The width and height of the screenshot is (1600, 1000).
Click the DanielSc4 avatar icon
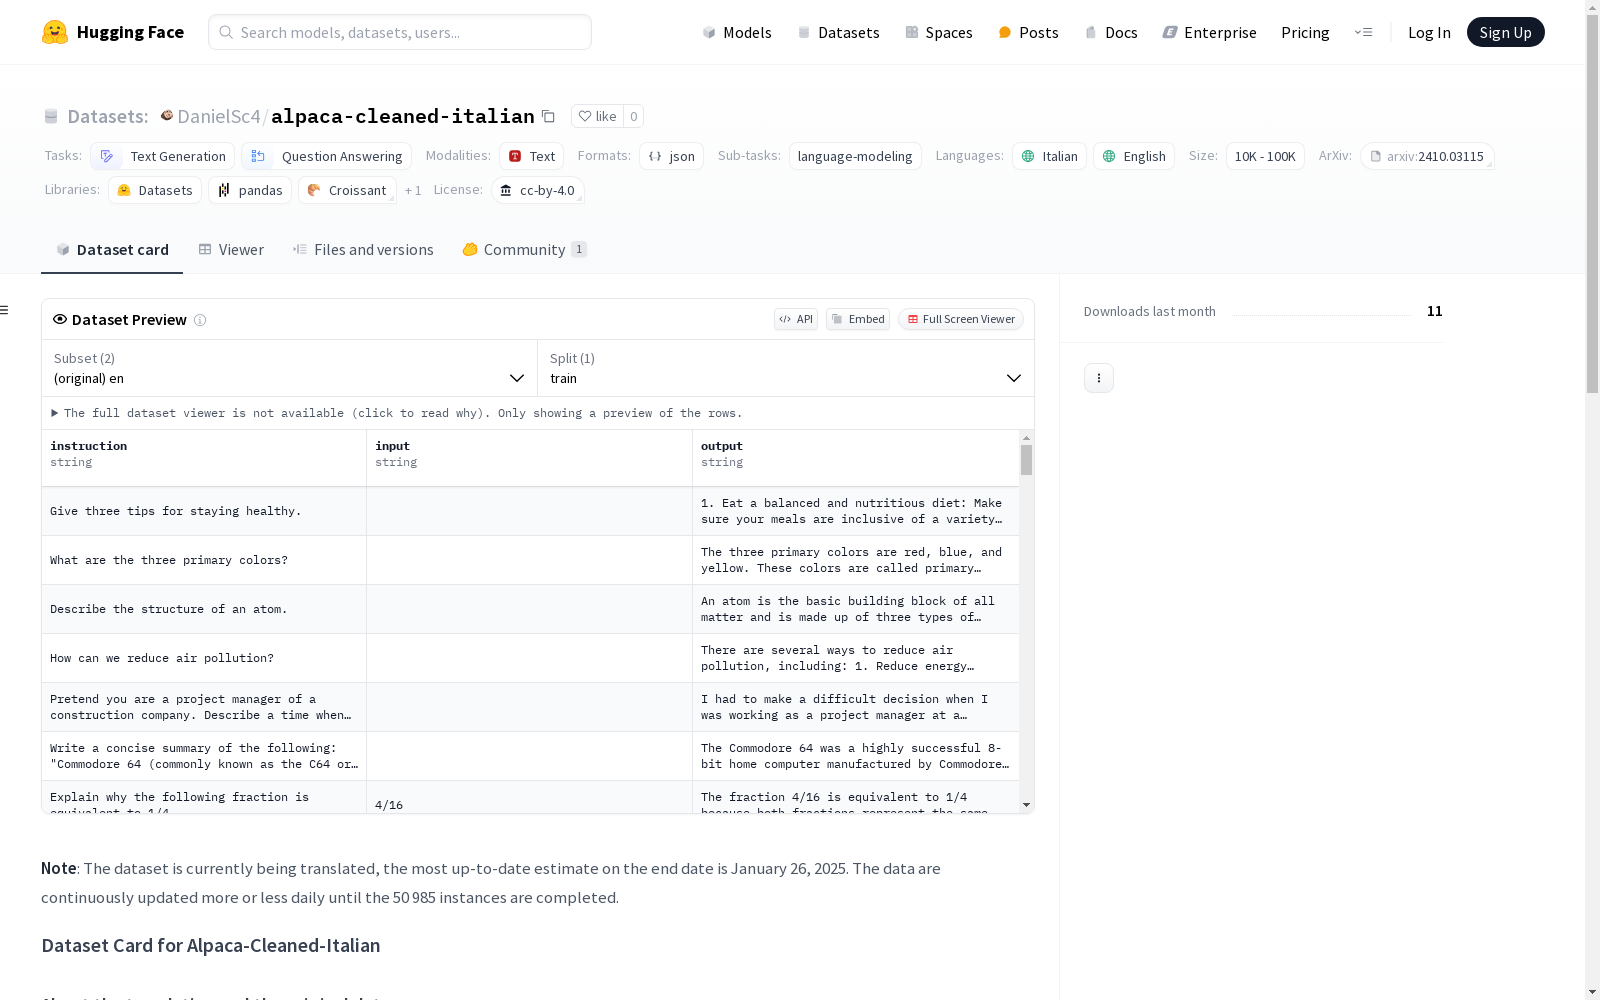[167, 116]
